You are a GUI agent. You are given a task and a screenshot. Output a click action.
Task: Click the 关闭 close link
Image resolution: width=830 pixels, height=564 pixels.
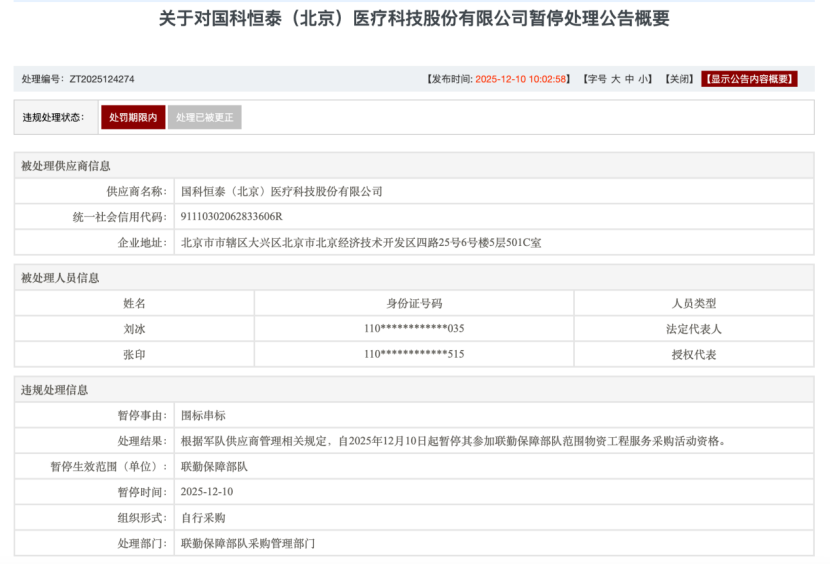pyautogui.click(x=679, y=79)
